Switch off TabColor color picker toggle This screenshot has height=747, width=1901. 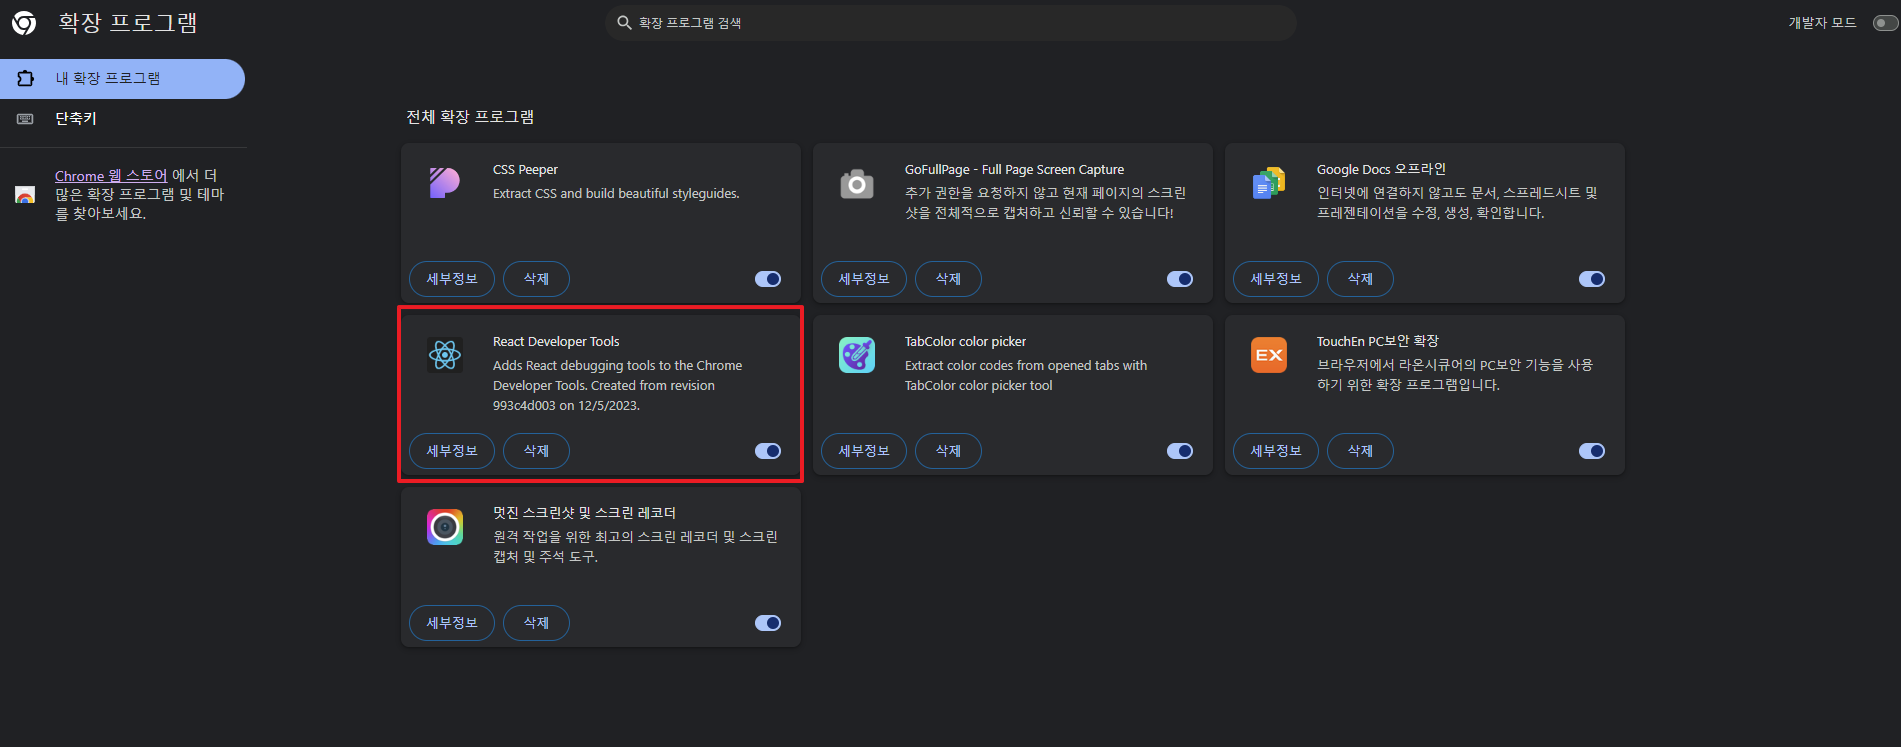1180,451
